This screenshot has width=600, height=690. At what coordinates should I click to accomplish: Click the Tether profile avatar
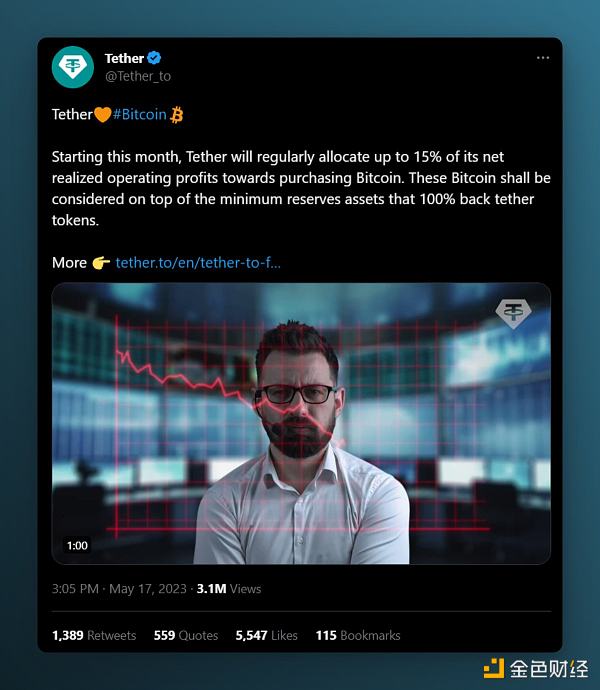click(x=73, y=67)
